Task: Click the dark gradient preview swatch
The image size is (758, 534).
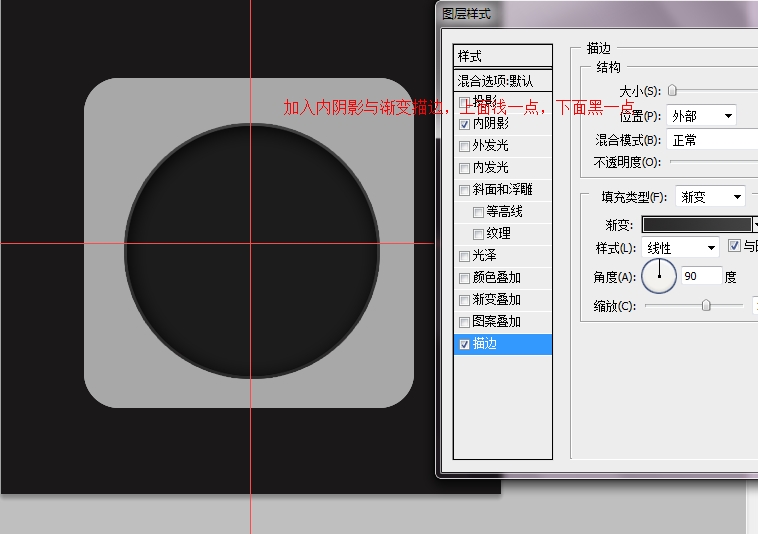Action: coord(697,224)
